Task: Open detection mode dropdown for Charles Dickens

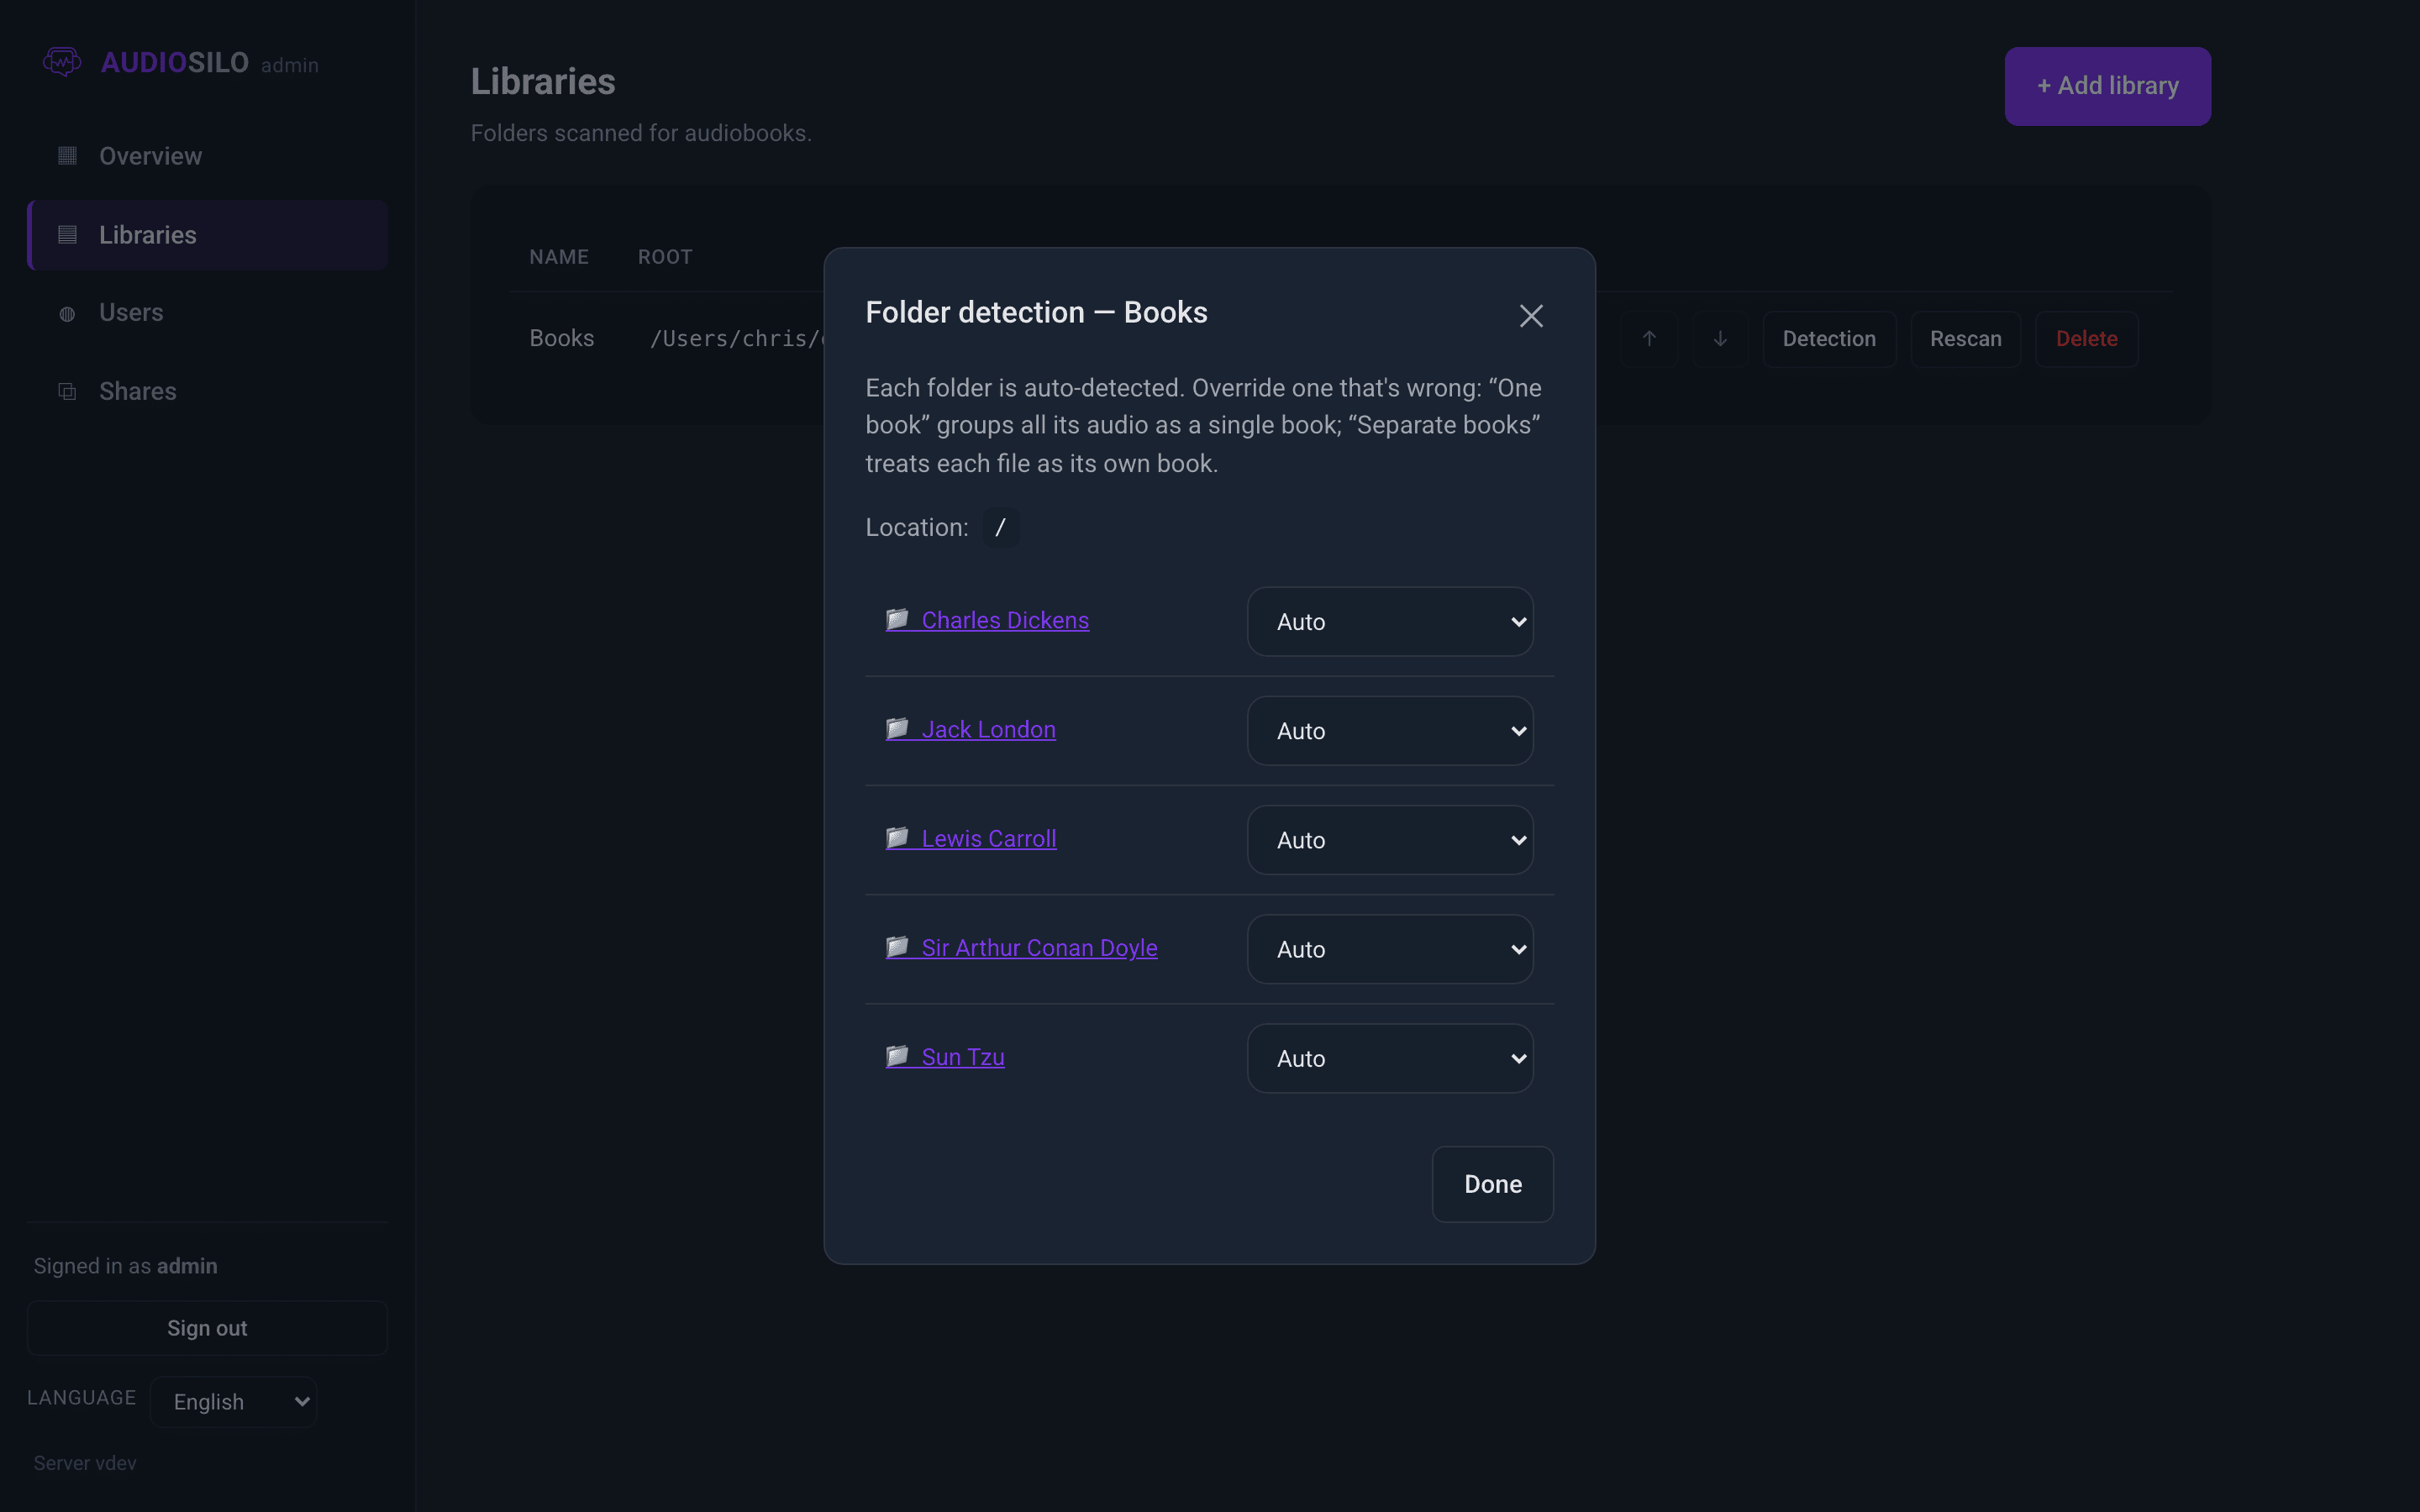Action: tap(1390, 622)
